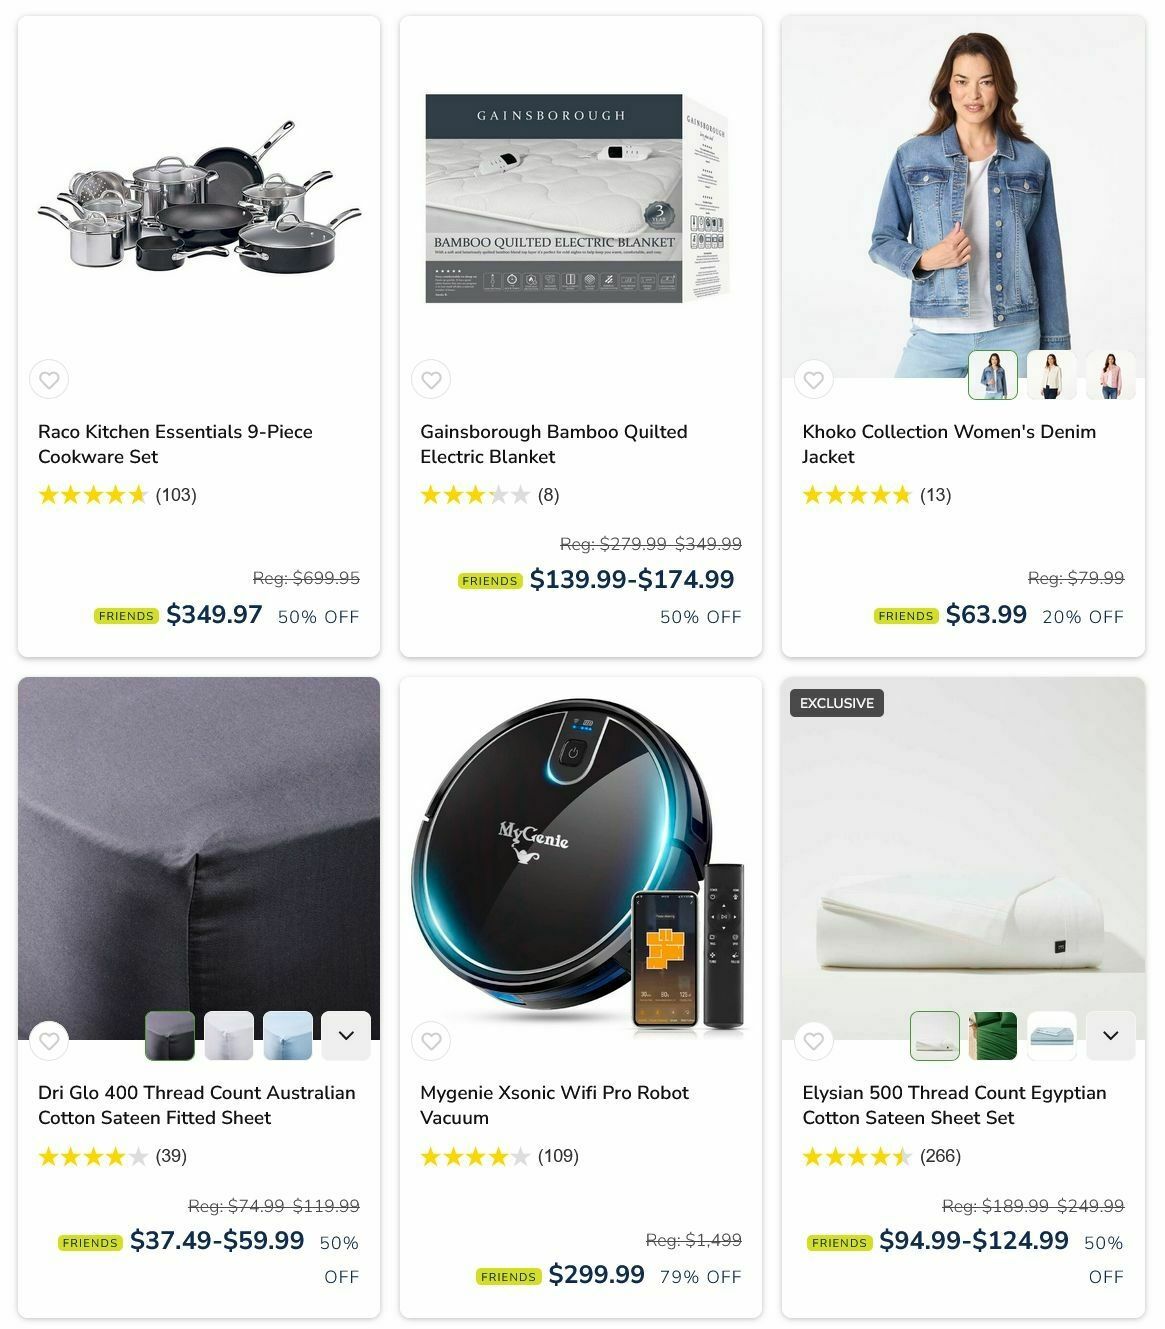Select the green Elysian sheet set swatch
Screen dimensions: 1165x1329
point(993,1035)
